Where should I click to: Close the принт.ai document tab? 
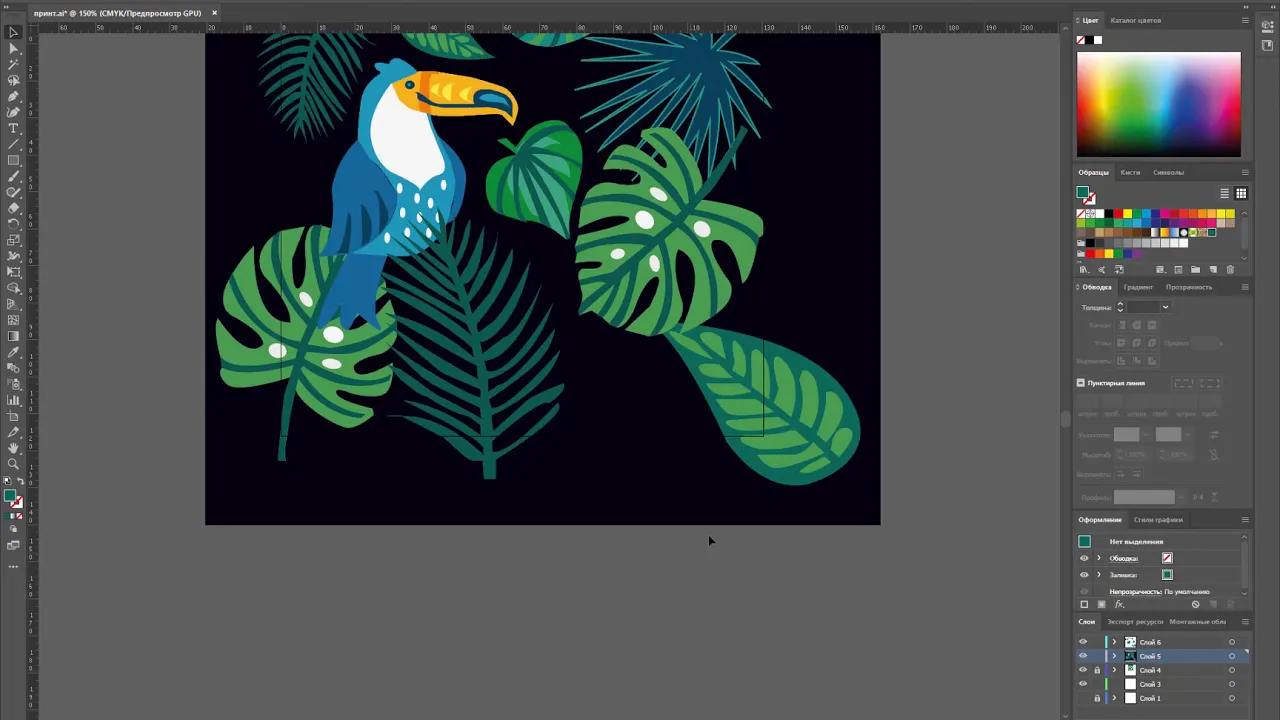tap(214, 13)
